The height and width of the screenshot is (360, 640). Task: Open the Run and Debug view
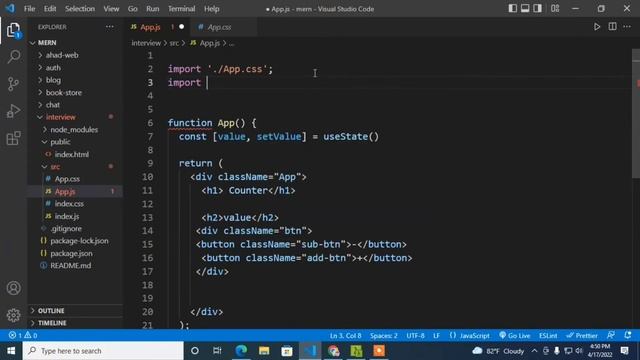coord(13,111)
